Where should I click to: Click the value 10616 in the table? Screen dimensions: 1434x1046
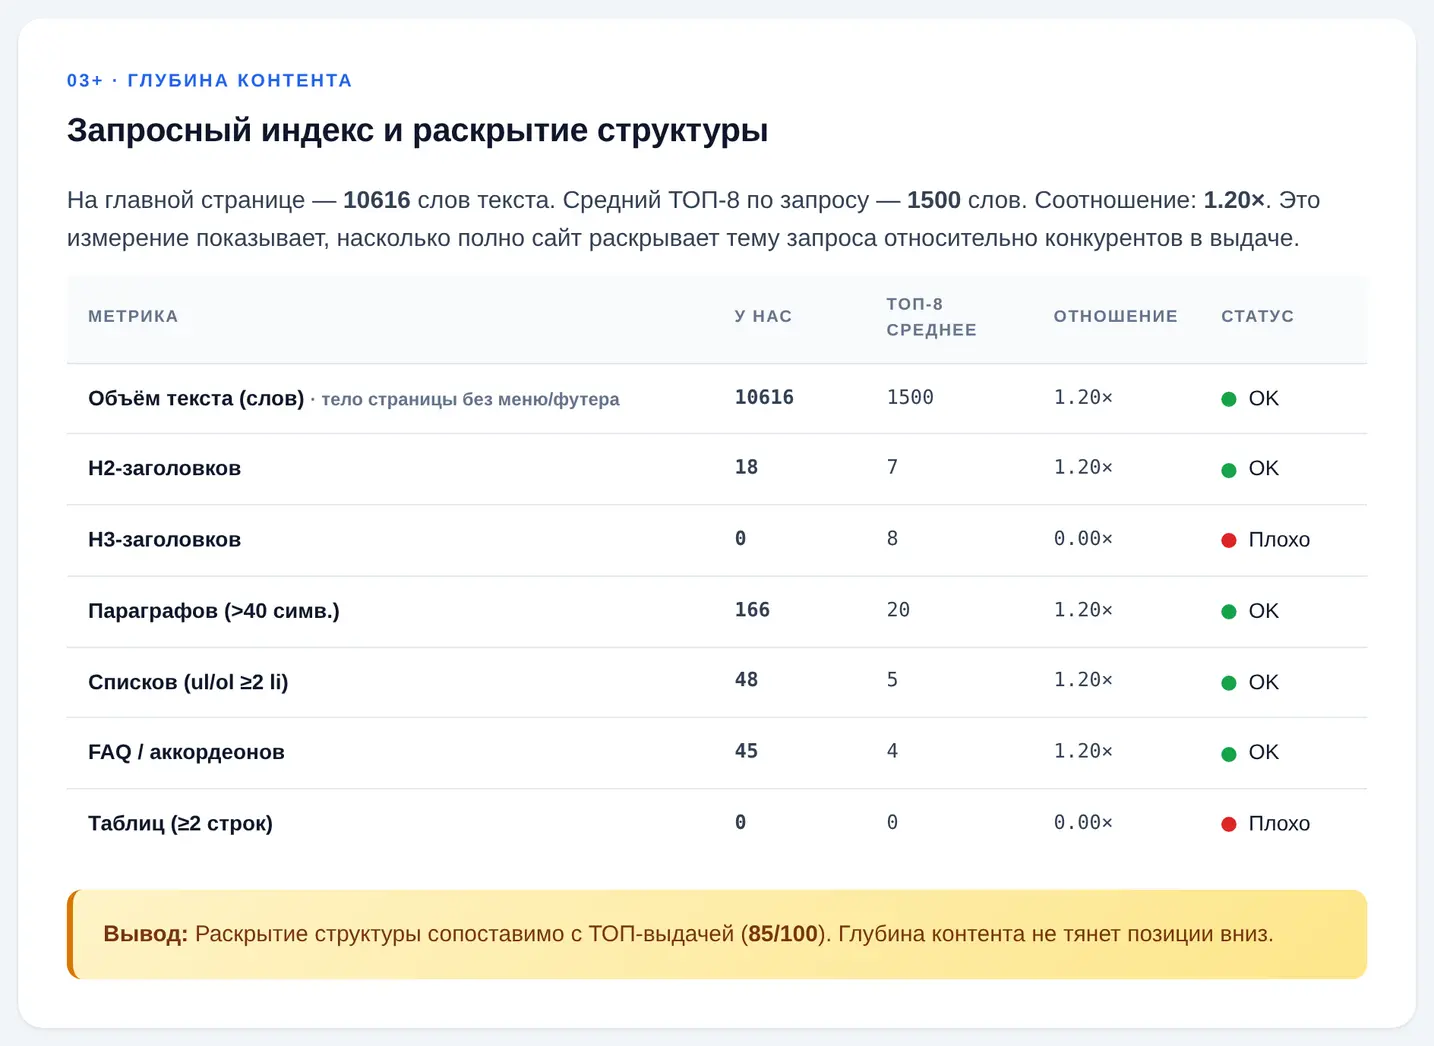pyautogui.click(x=764, y=397)
